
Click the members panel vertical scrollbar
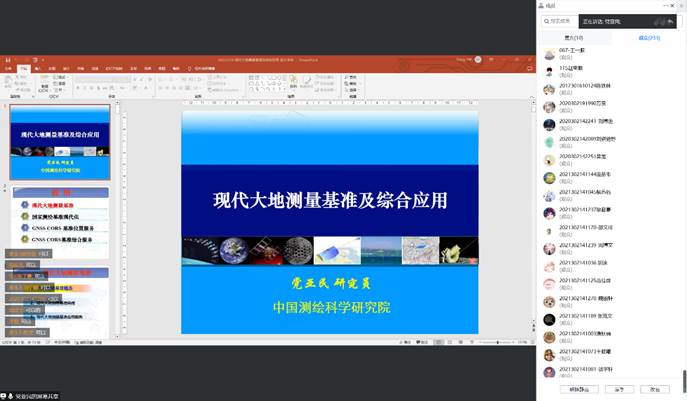click(x=684, y=380)
